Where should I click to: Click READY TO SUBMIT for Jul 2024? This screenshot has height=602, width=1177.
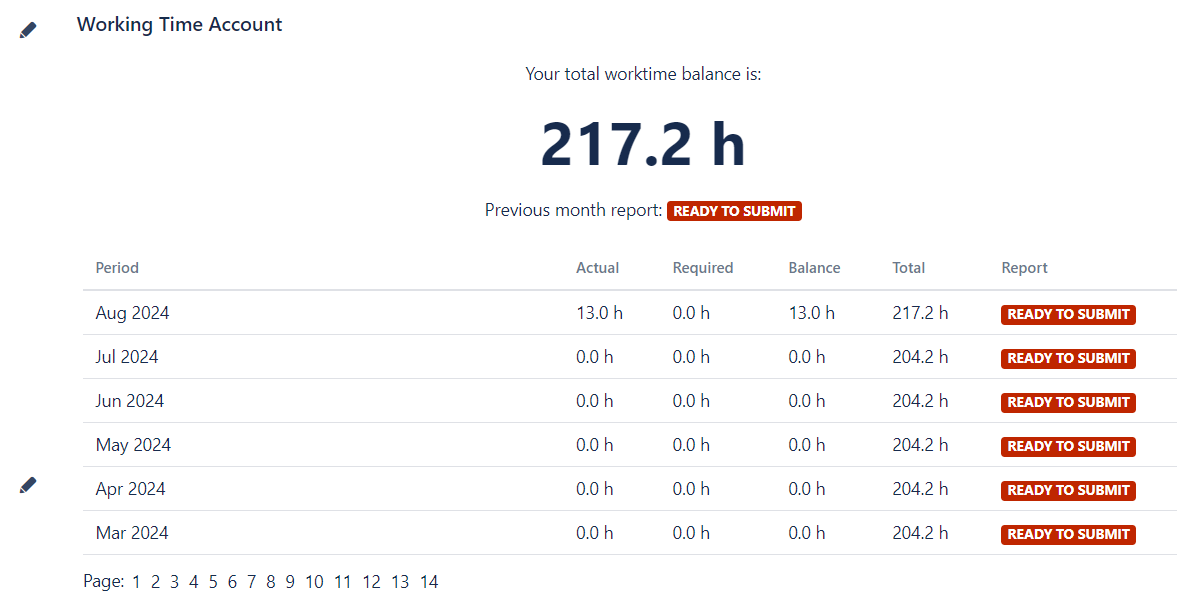click(1068, 358)
